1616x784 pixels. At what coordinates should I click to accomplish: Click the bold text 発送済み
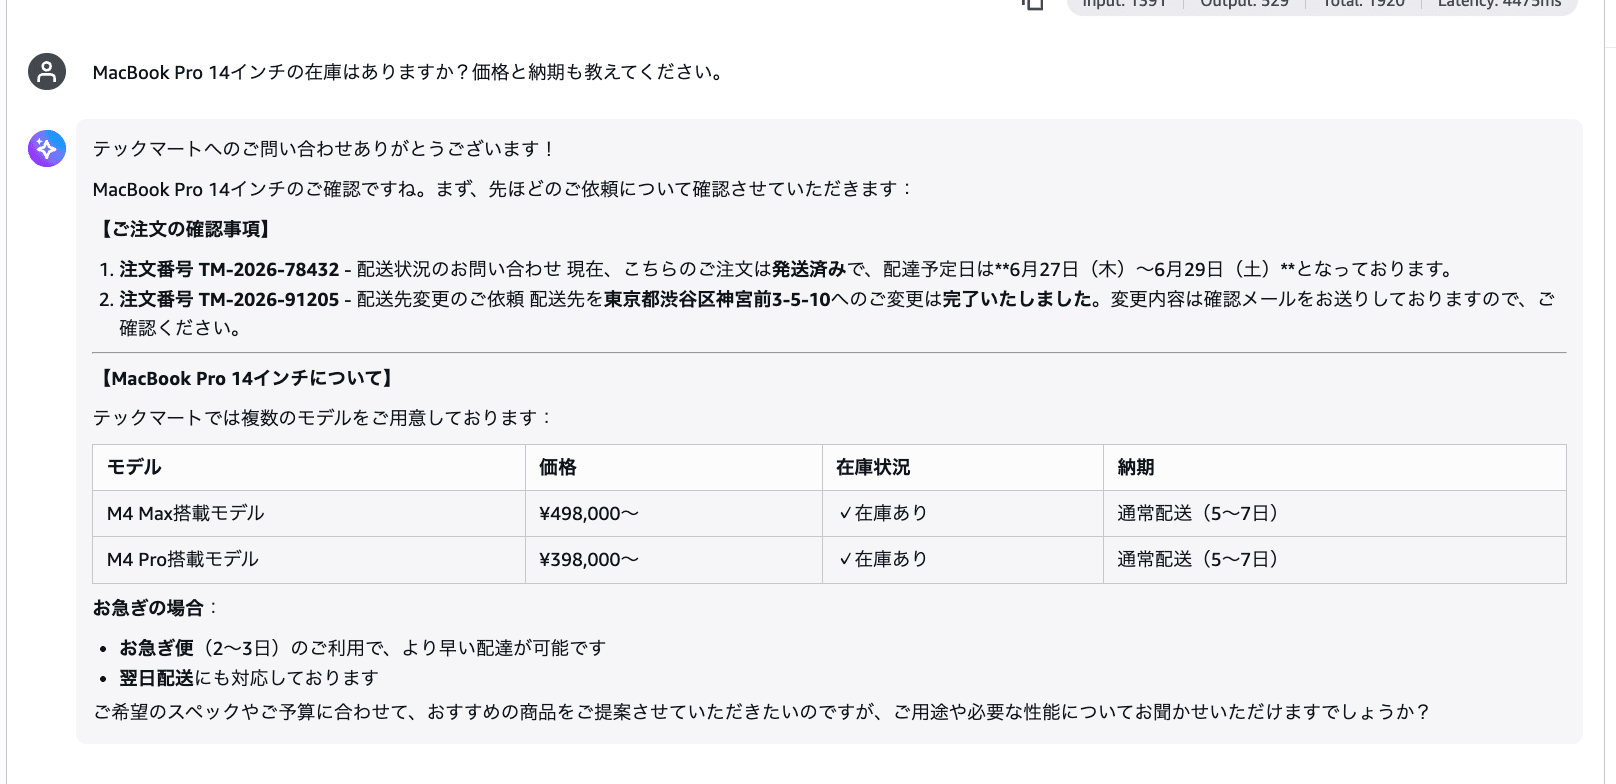tap(808, 269)
